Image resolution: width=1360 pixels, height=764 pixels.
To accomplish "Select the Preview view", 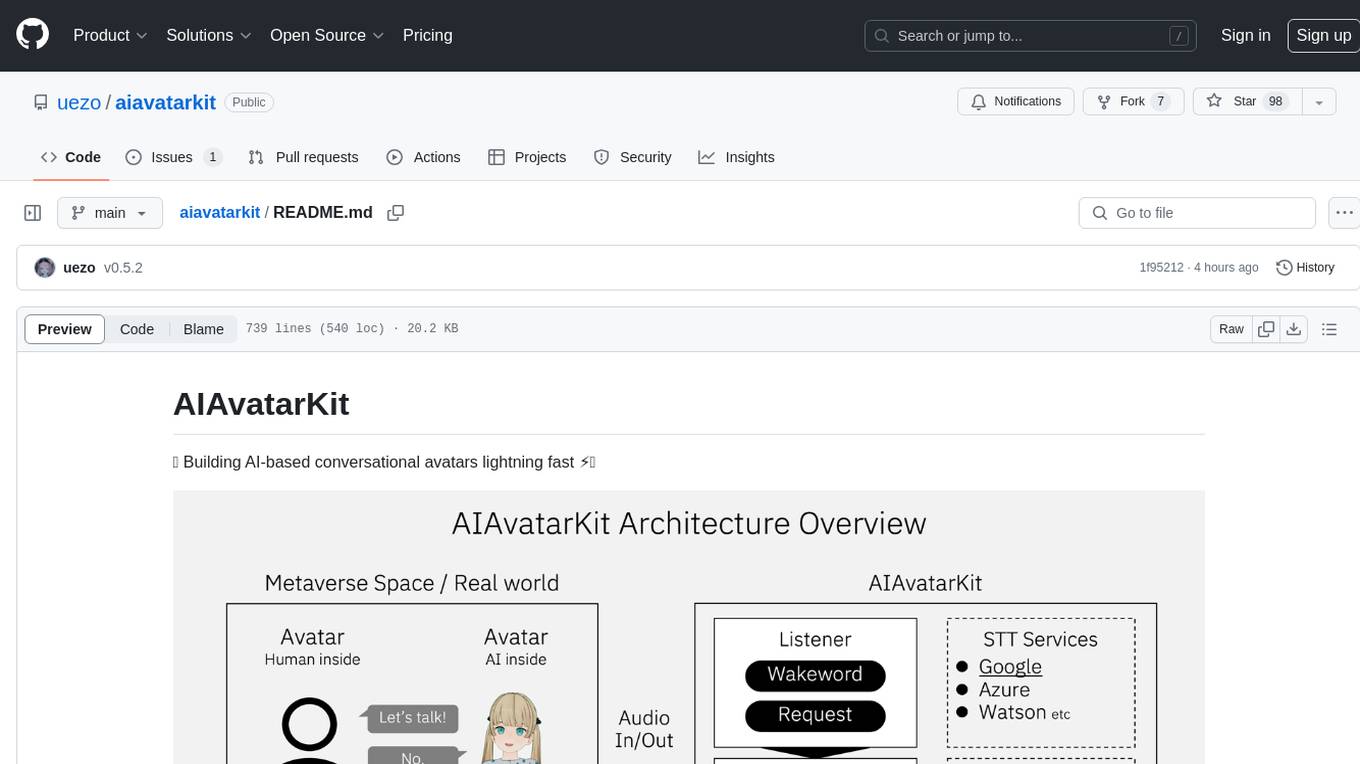I will (x=65, y=329).
